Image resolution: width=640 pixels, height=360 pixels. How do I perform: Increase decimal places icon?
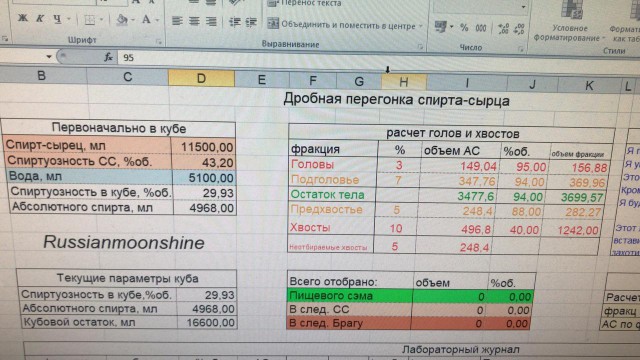click(503, 29)
